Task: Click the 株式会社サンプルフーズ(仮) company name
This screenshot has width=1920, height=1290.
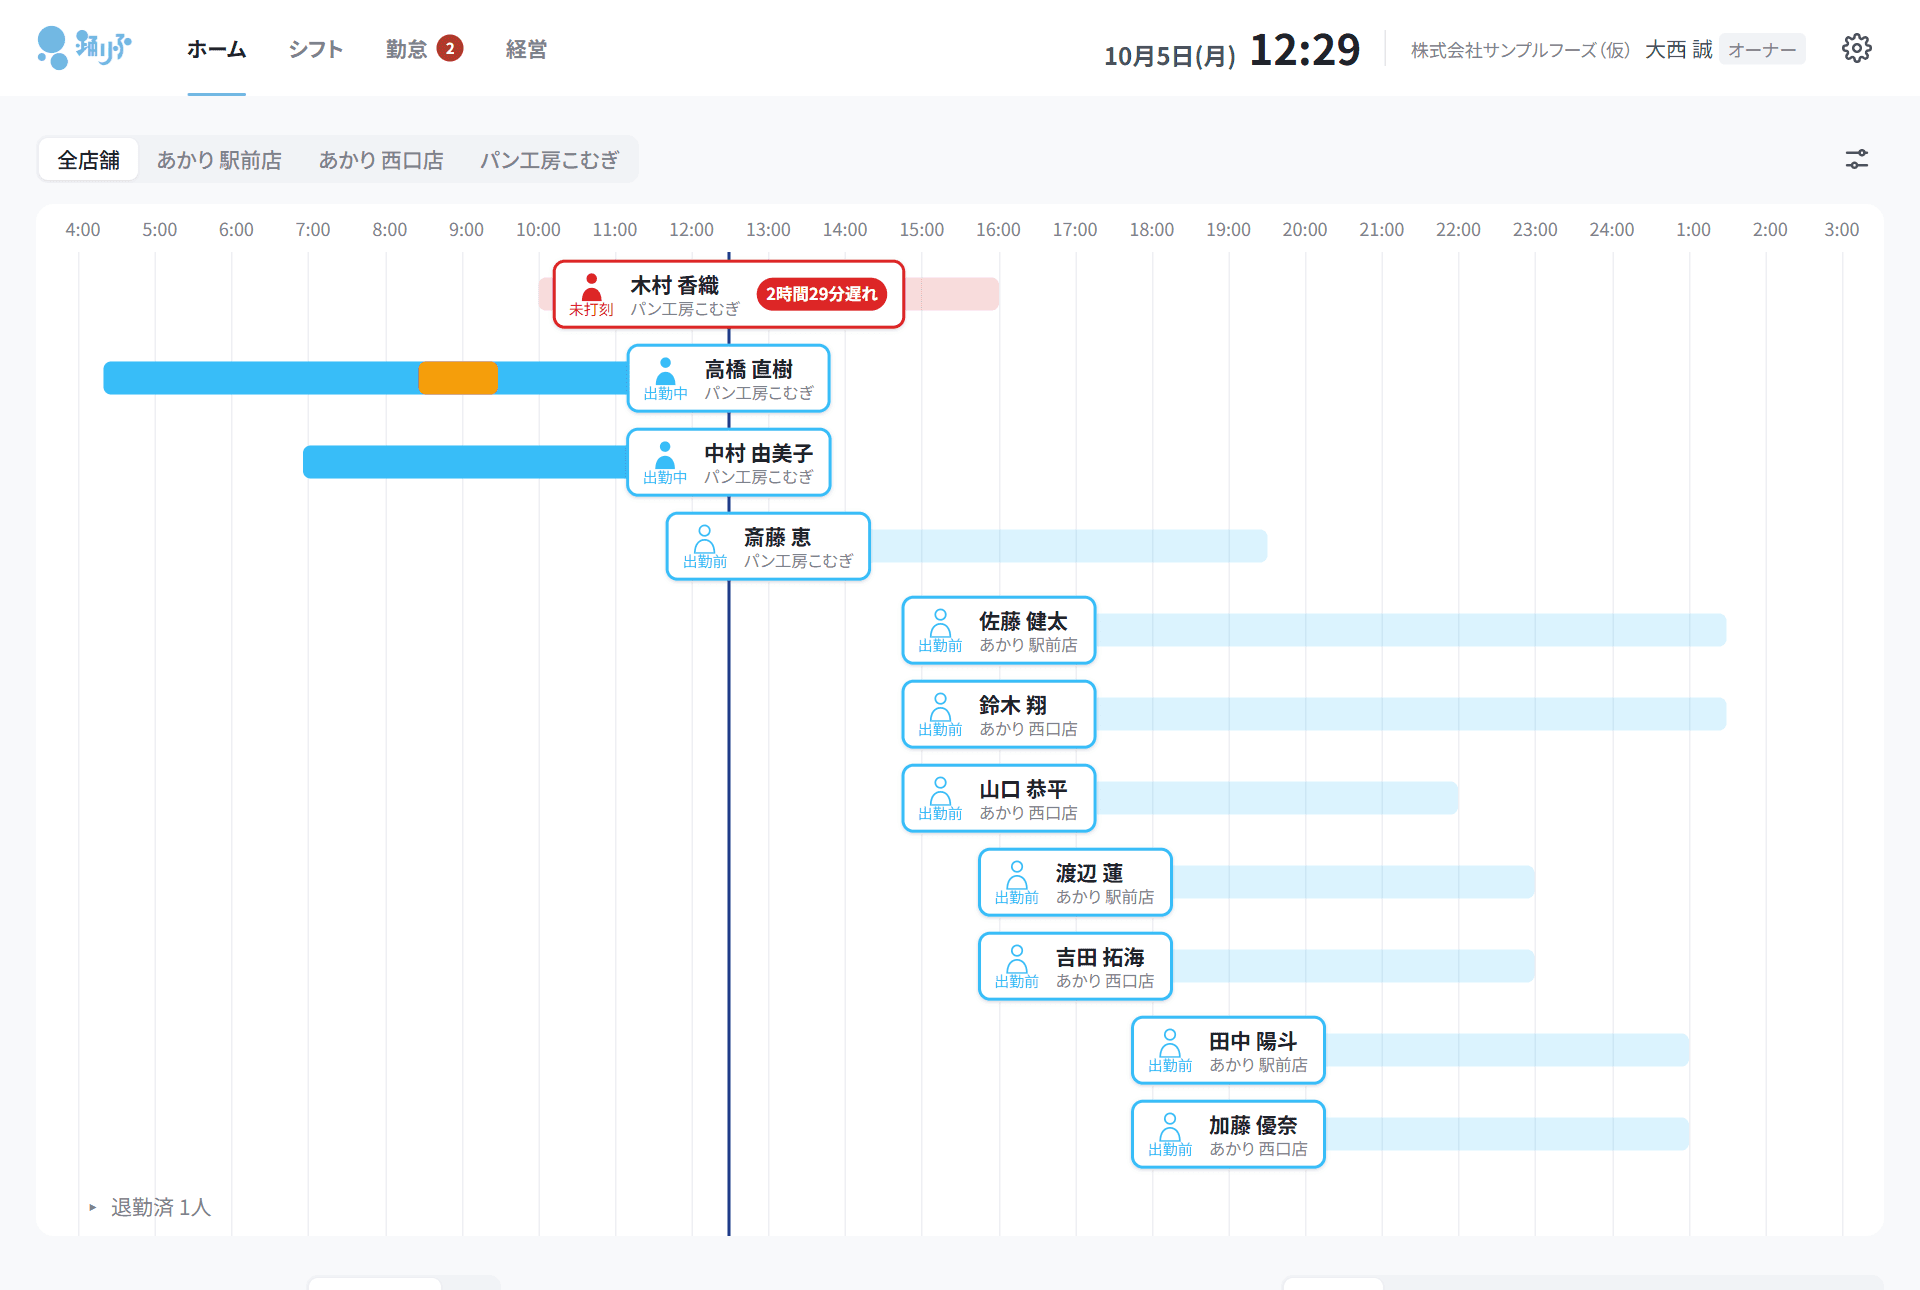Action: (1520, 50)
